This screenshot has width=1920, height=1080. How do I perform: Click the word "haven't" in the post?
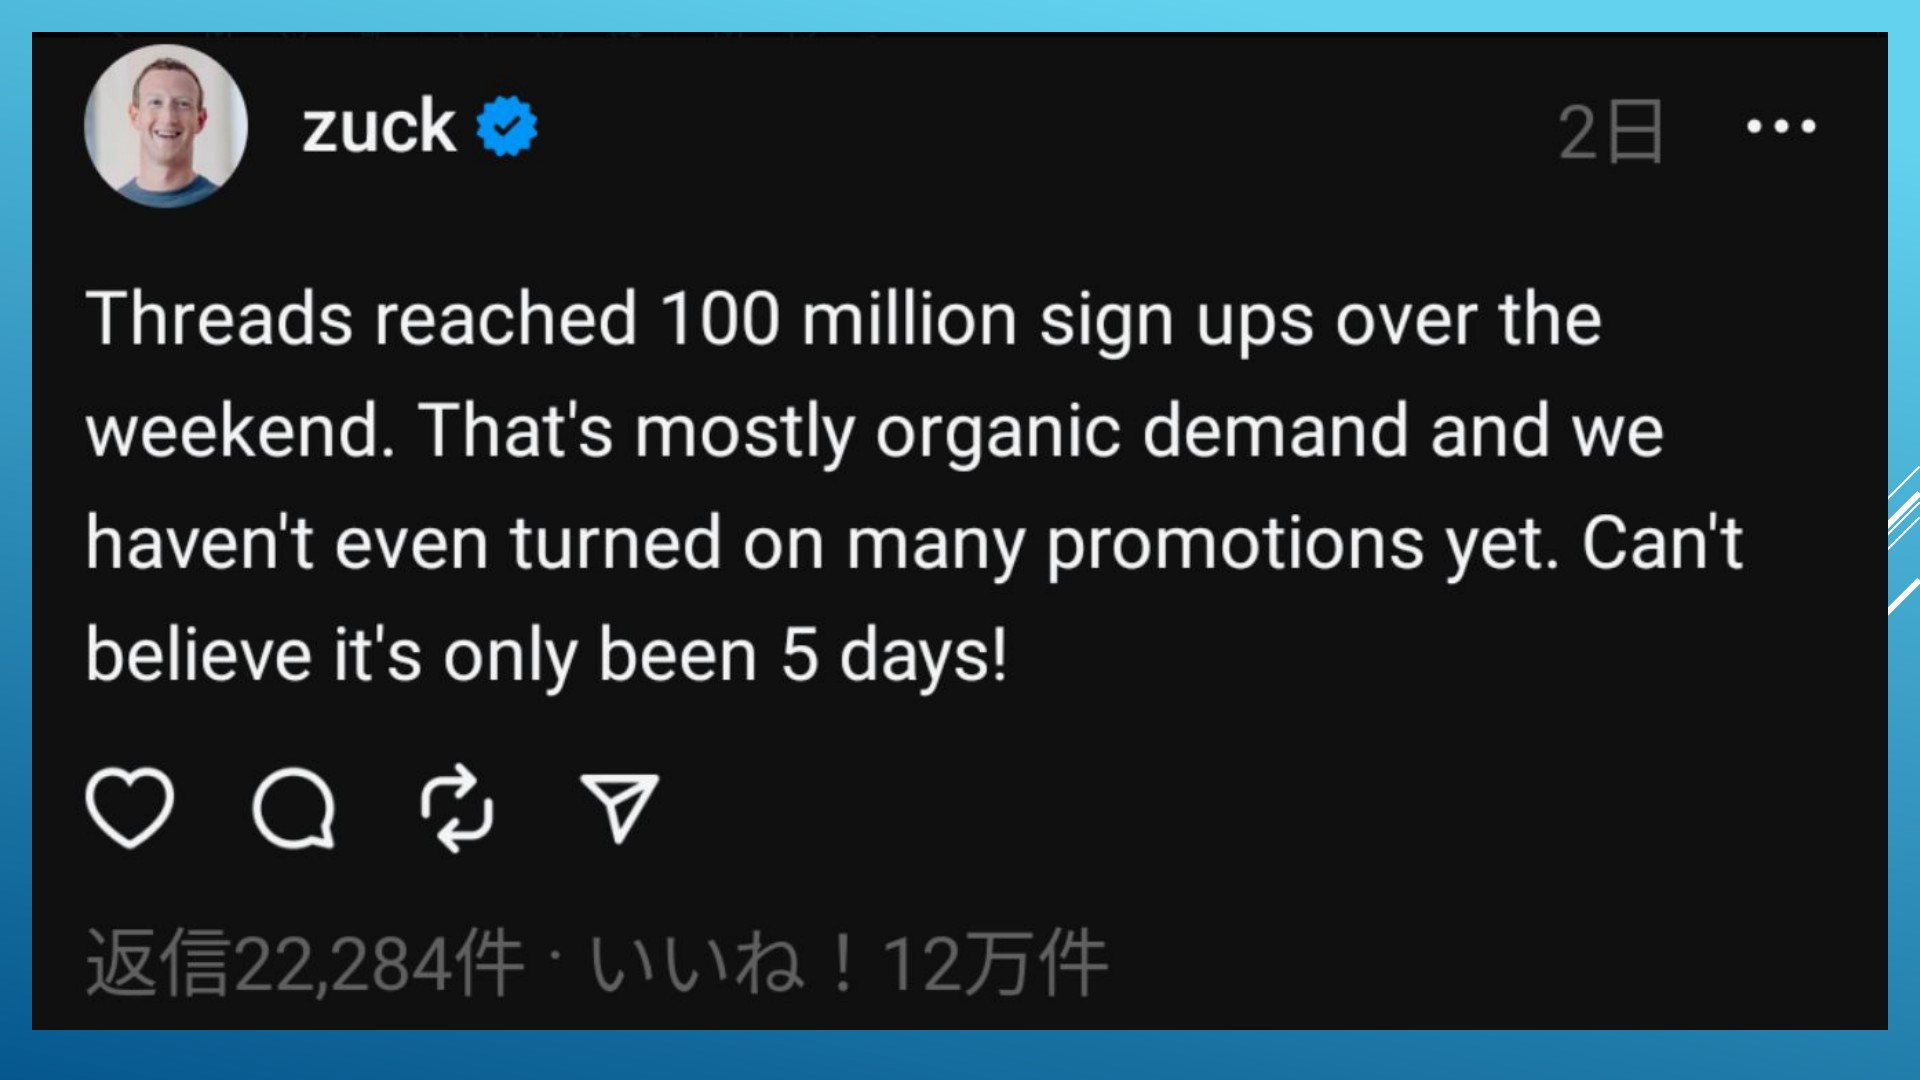tap(200, 544)
